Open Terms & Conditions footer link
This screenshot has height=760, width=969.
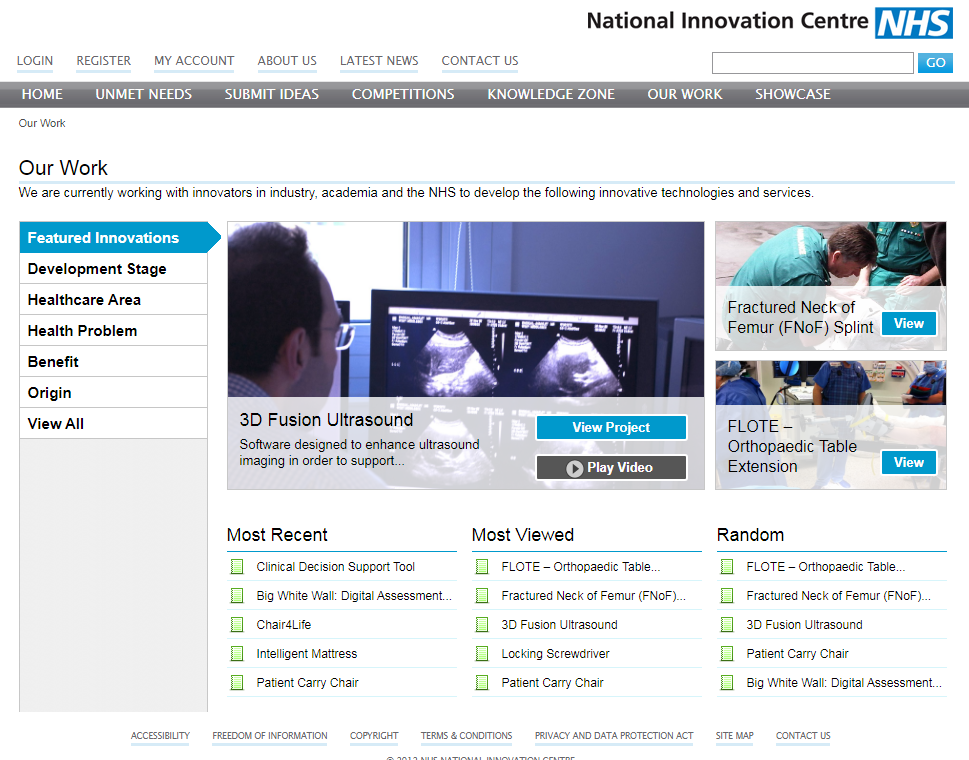pos(467,736)
